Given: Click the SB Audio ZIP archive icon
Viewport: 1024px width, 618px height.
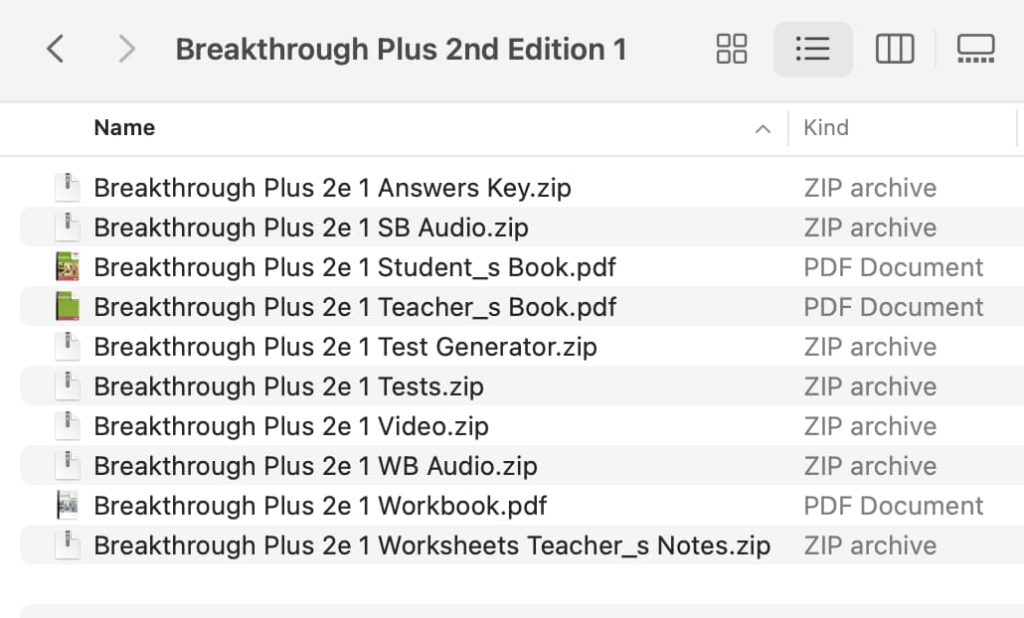Looking at the screenshot, I should [67, 227].
